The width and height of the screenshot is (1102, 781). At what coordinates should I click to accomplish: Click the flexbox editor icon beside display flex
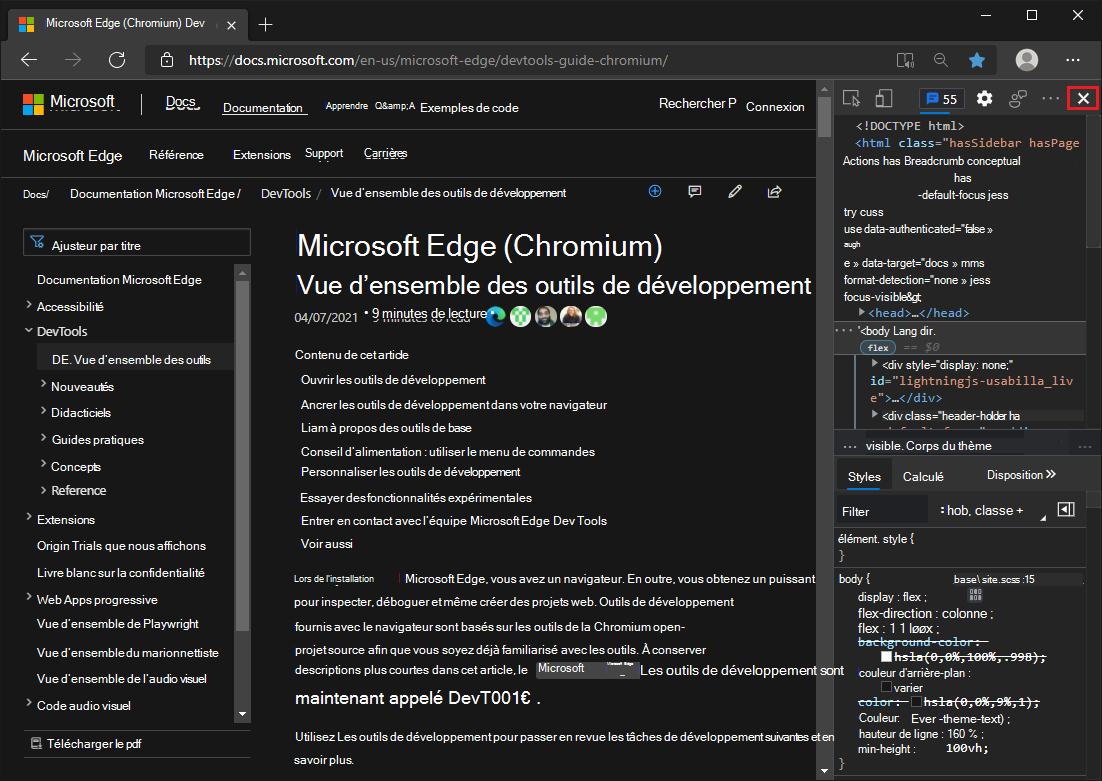click(975, 595)
